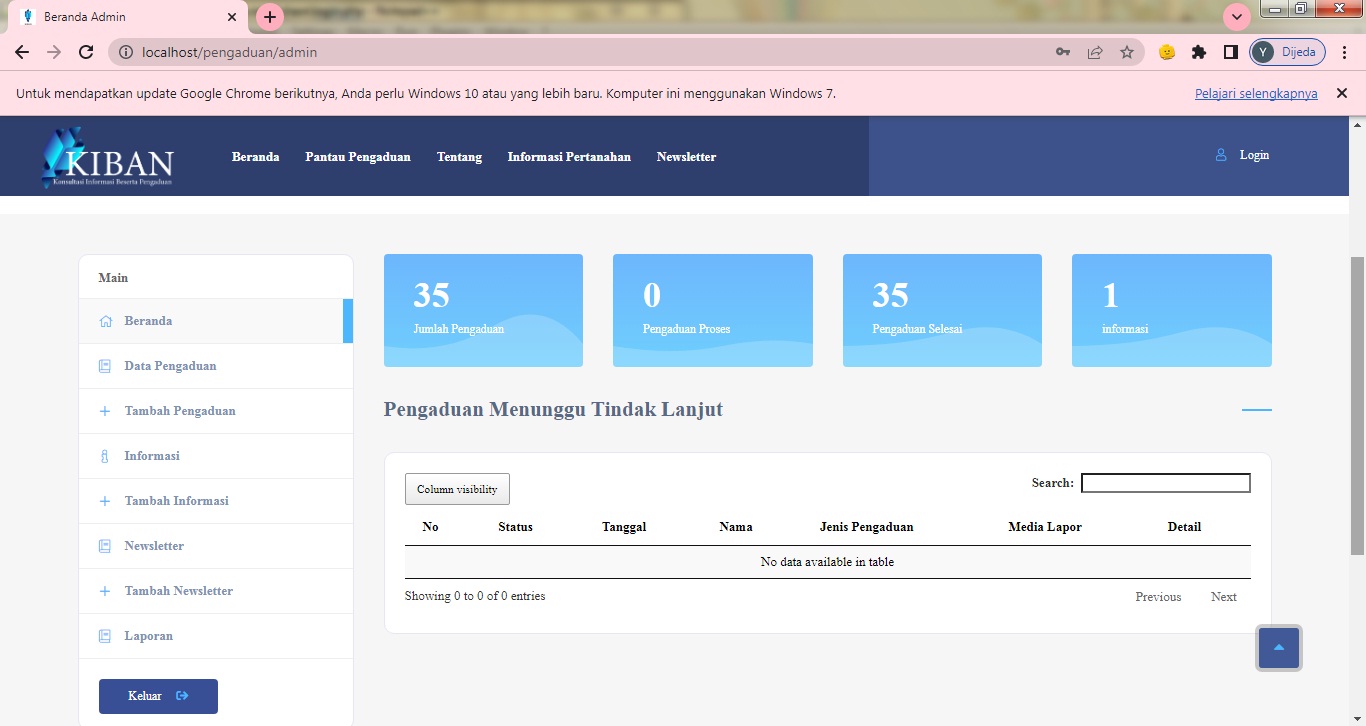Select Pantau Pengaduan in the navbar
Image resolution: width=1366 pixels, height=726 pixels.
(x=358, y=157)
